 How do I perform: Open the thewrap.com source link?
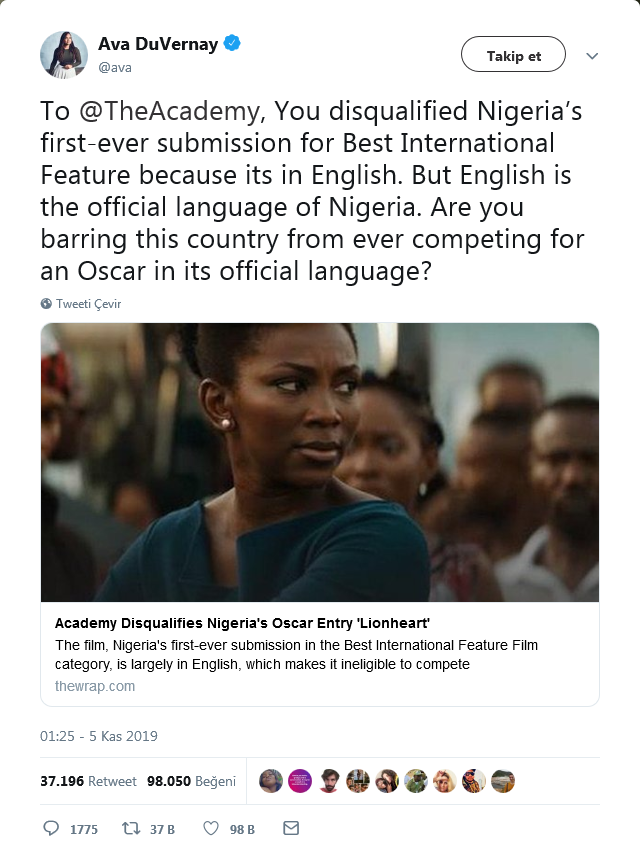[x=94, y=687]
